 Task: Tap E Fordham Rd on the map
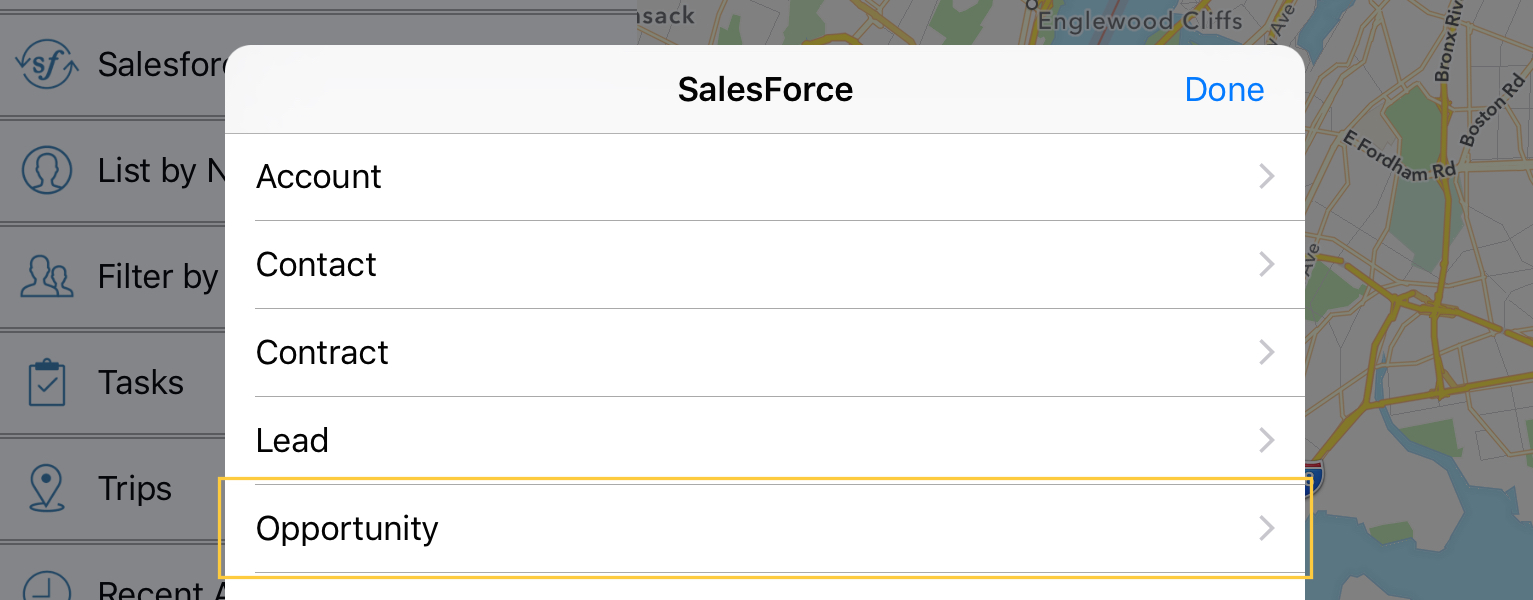[1400, 156]
